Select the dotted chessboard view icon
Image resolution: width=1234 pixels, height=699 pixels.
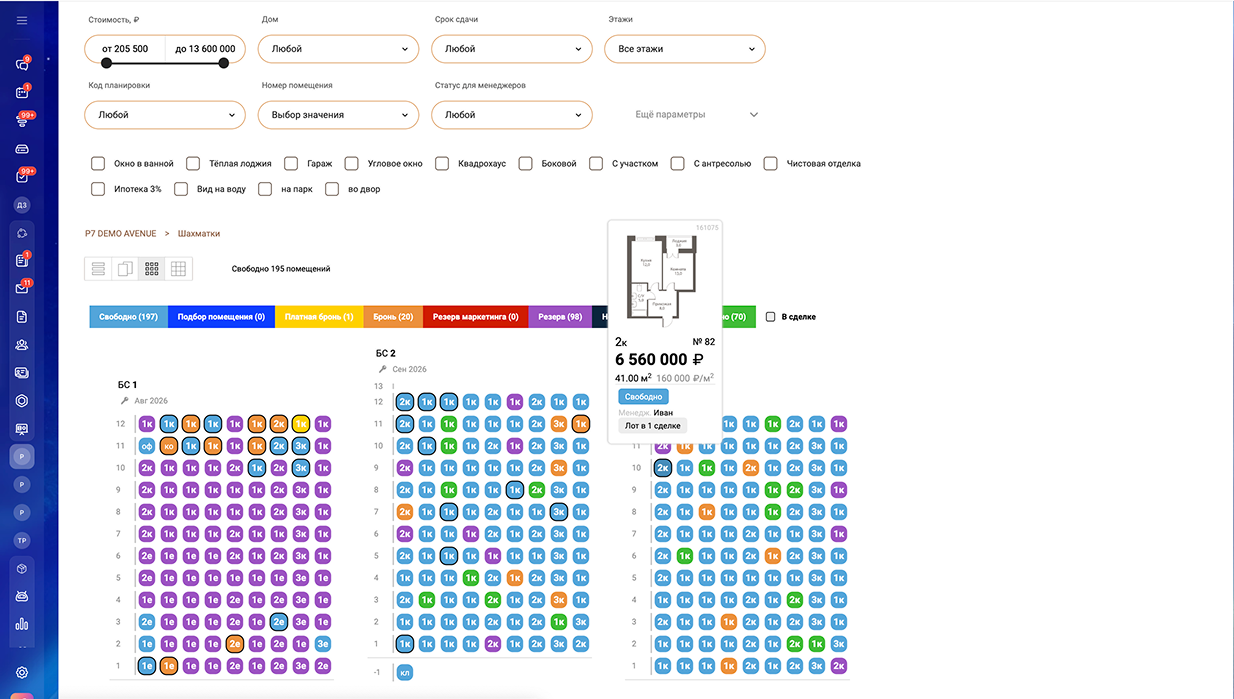pos(152,268)
